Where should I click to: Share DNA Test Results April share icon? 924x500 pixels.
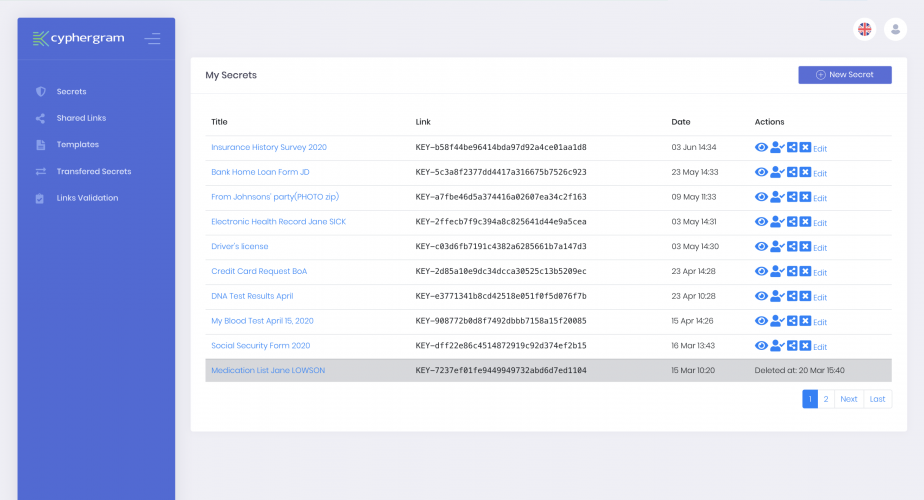pos(793,296)
